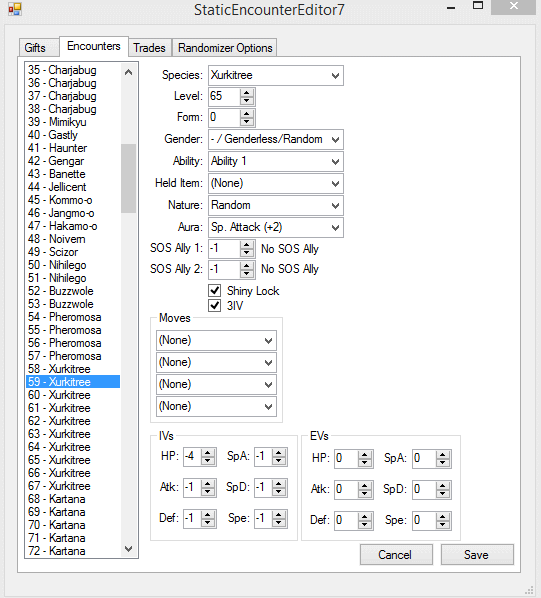Click the Save button
Screen dimensions: 541x598
(477, 555)
